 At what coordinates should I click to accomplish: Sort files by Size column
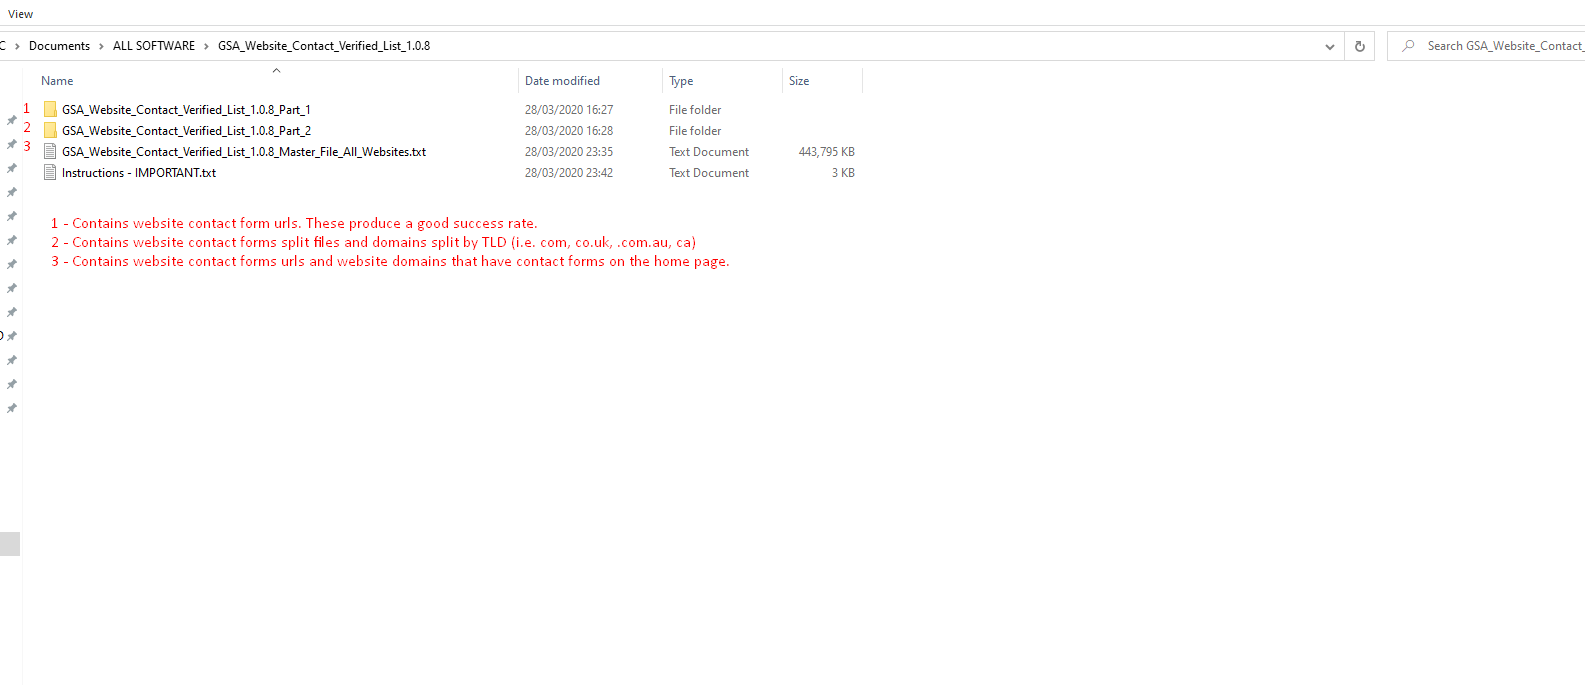[x=799, y=81]
